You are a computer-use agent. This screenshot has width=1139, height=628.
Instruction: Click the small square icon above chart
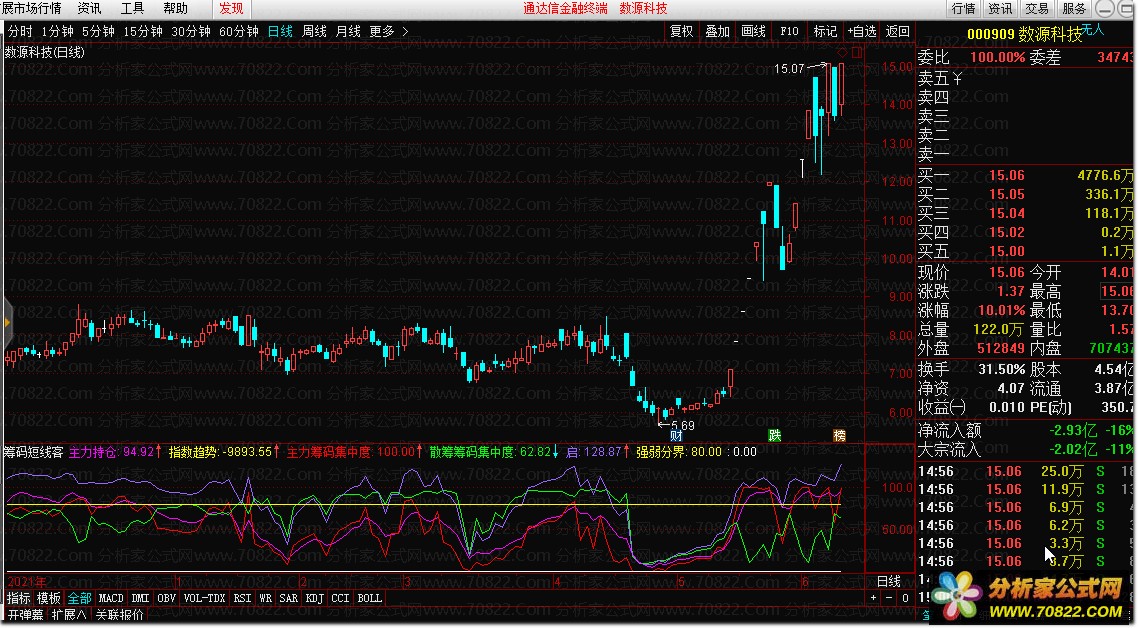coord(856,52)
